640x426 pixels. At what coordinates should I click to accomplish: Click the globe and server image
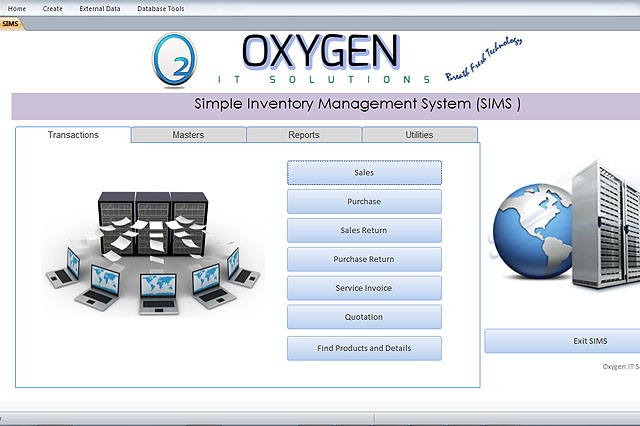564,226
